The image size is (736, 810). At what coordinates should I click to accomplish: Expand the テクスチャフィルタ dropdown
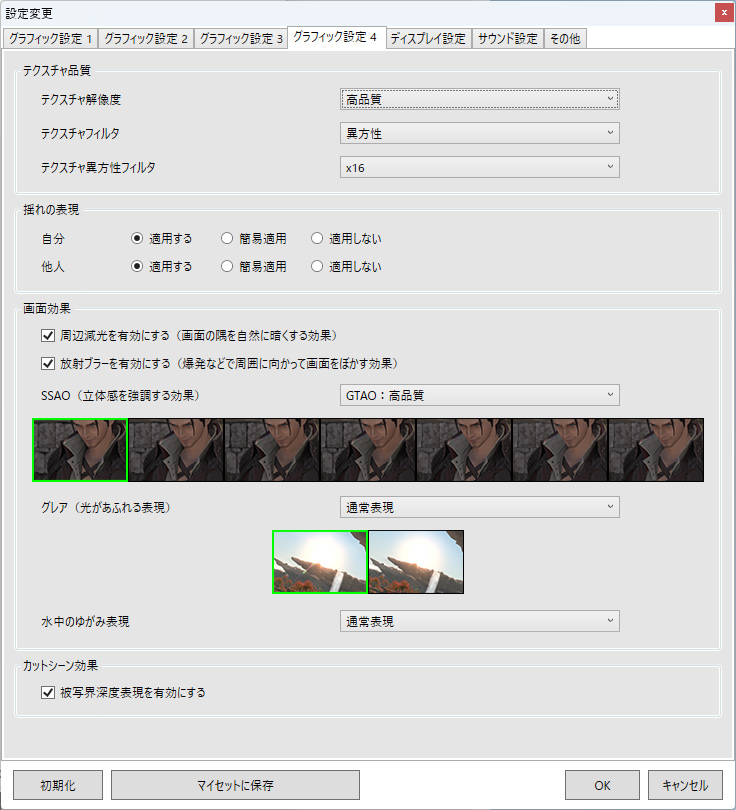[480, 133]
